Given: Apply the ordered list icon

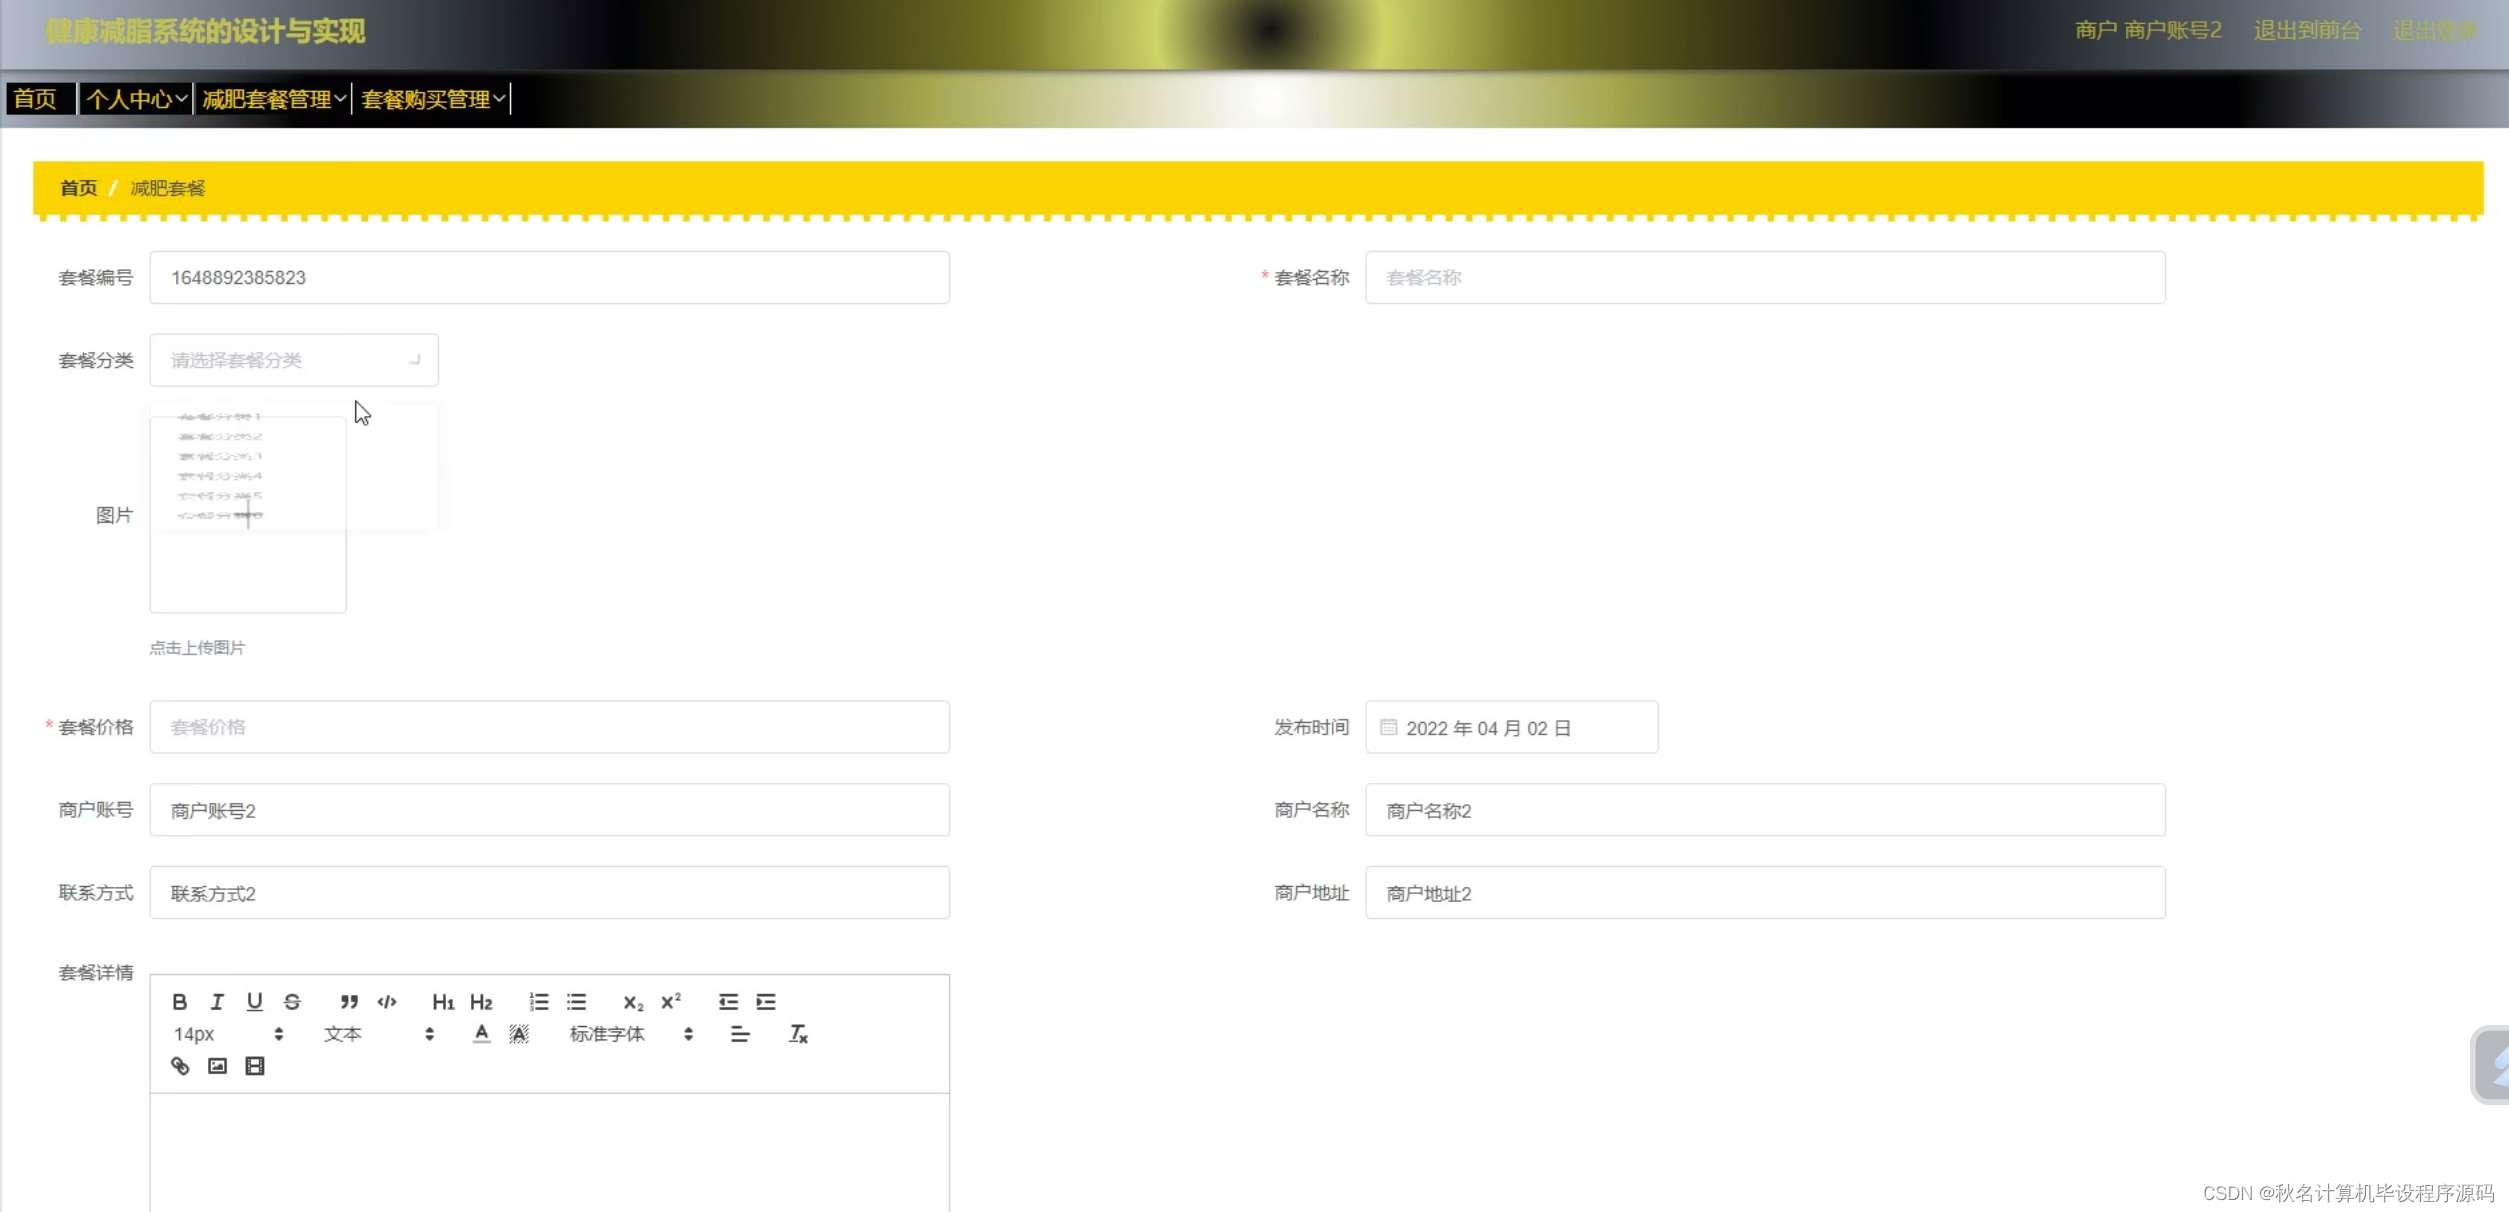Looking at the screenshot, I should click(539, 1001).
